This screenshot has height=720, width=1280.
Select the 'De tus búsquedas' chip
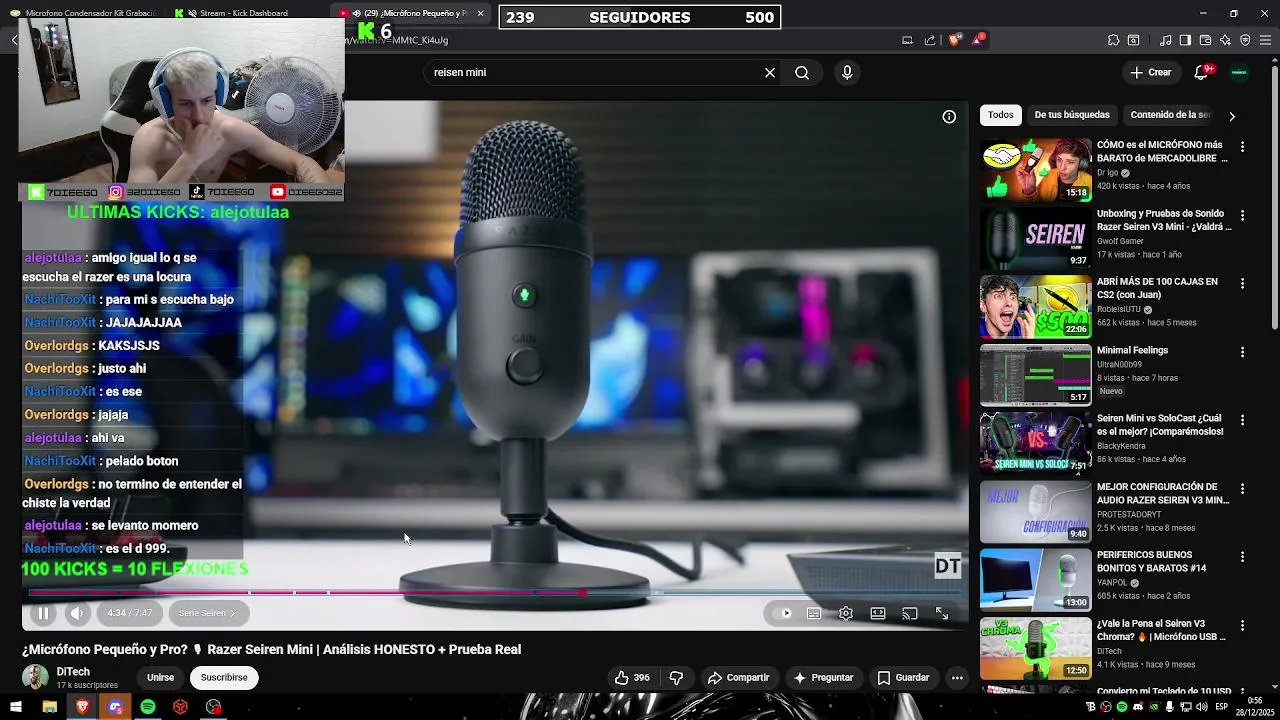1072,115
